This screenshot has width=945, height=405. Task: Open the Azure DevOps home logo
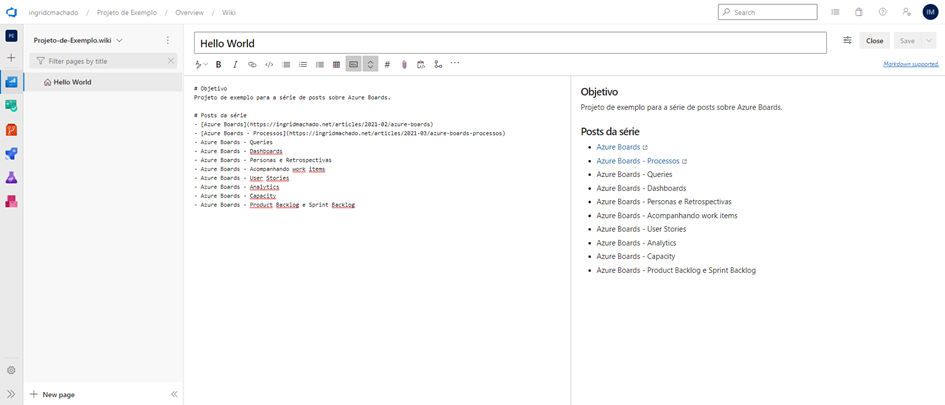click(x=11, y=12)
